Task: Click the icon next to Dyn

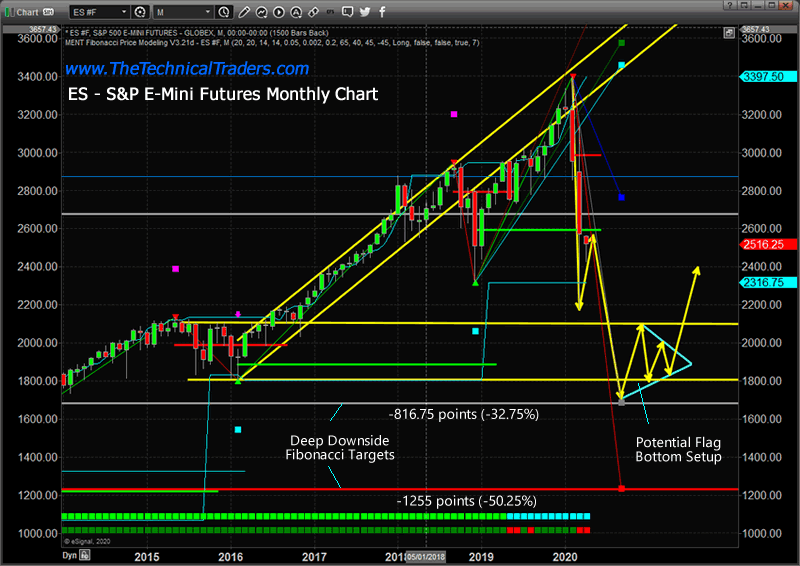Action: tap(85, 555)
